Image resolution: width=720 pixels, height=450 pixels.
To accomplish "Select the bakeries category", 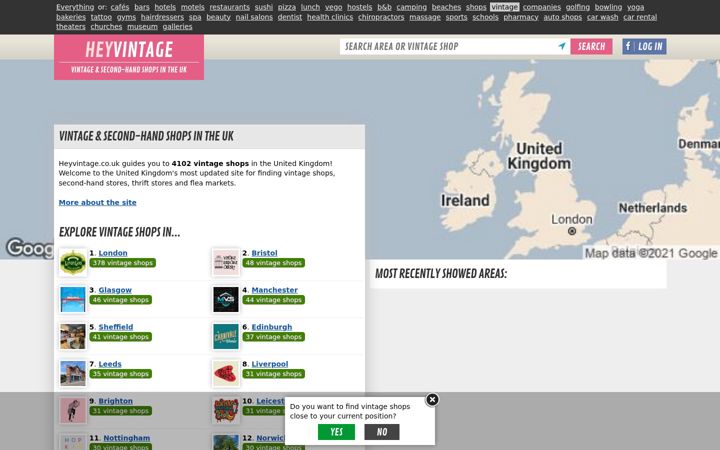I will click(x=71, y=17).
